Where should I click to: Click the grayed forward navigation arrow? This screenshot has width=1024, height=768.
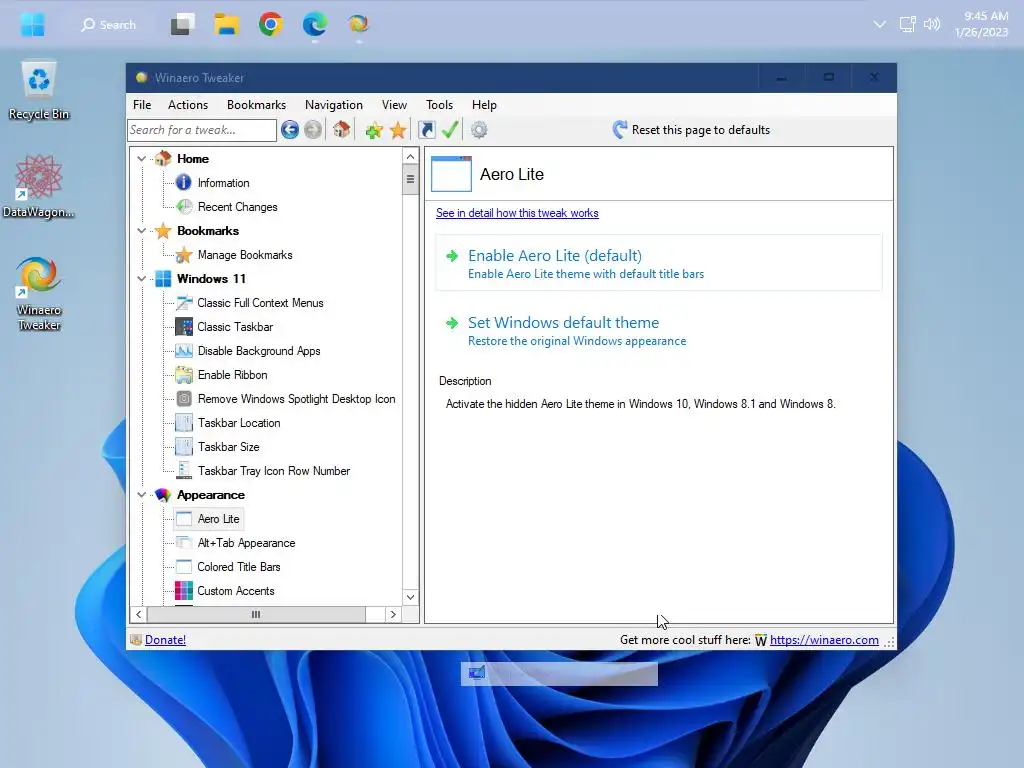coord(313,130)
